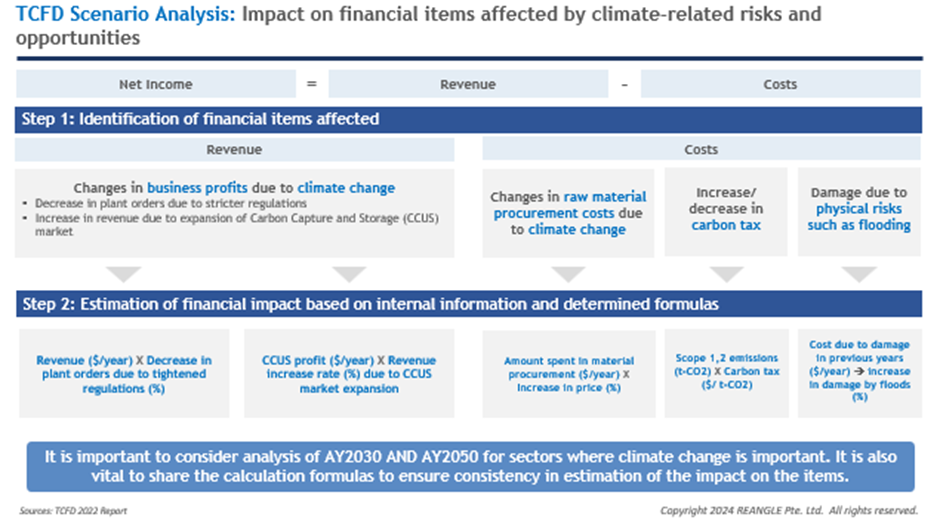The image size is (940, 529).
Task: Click the down arrow above the plant orders formula
Action: (x=125, y=273)
